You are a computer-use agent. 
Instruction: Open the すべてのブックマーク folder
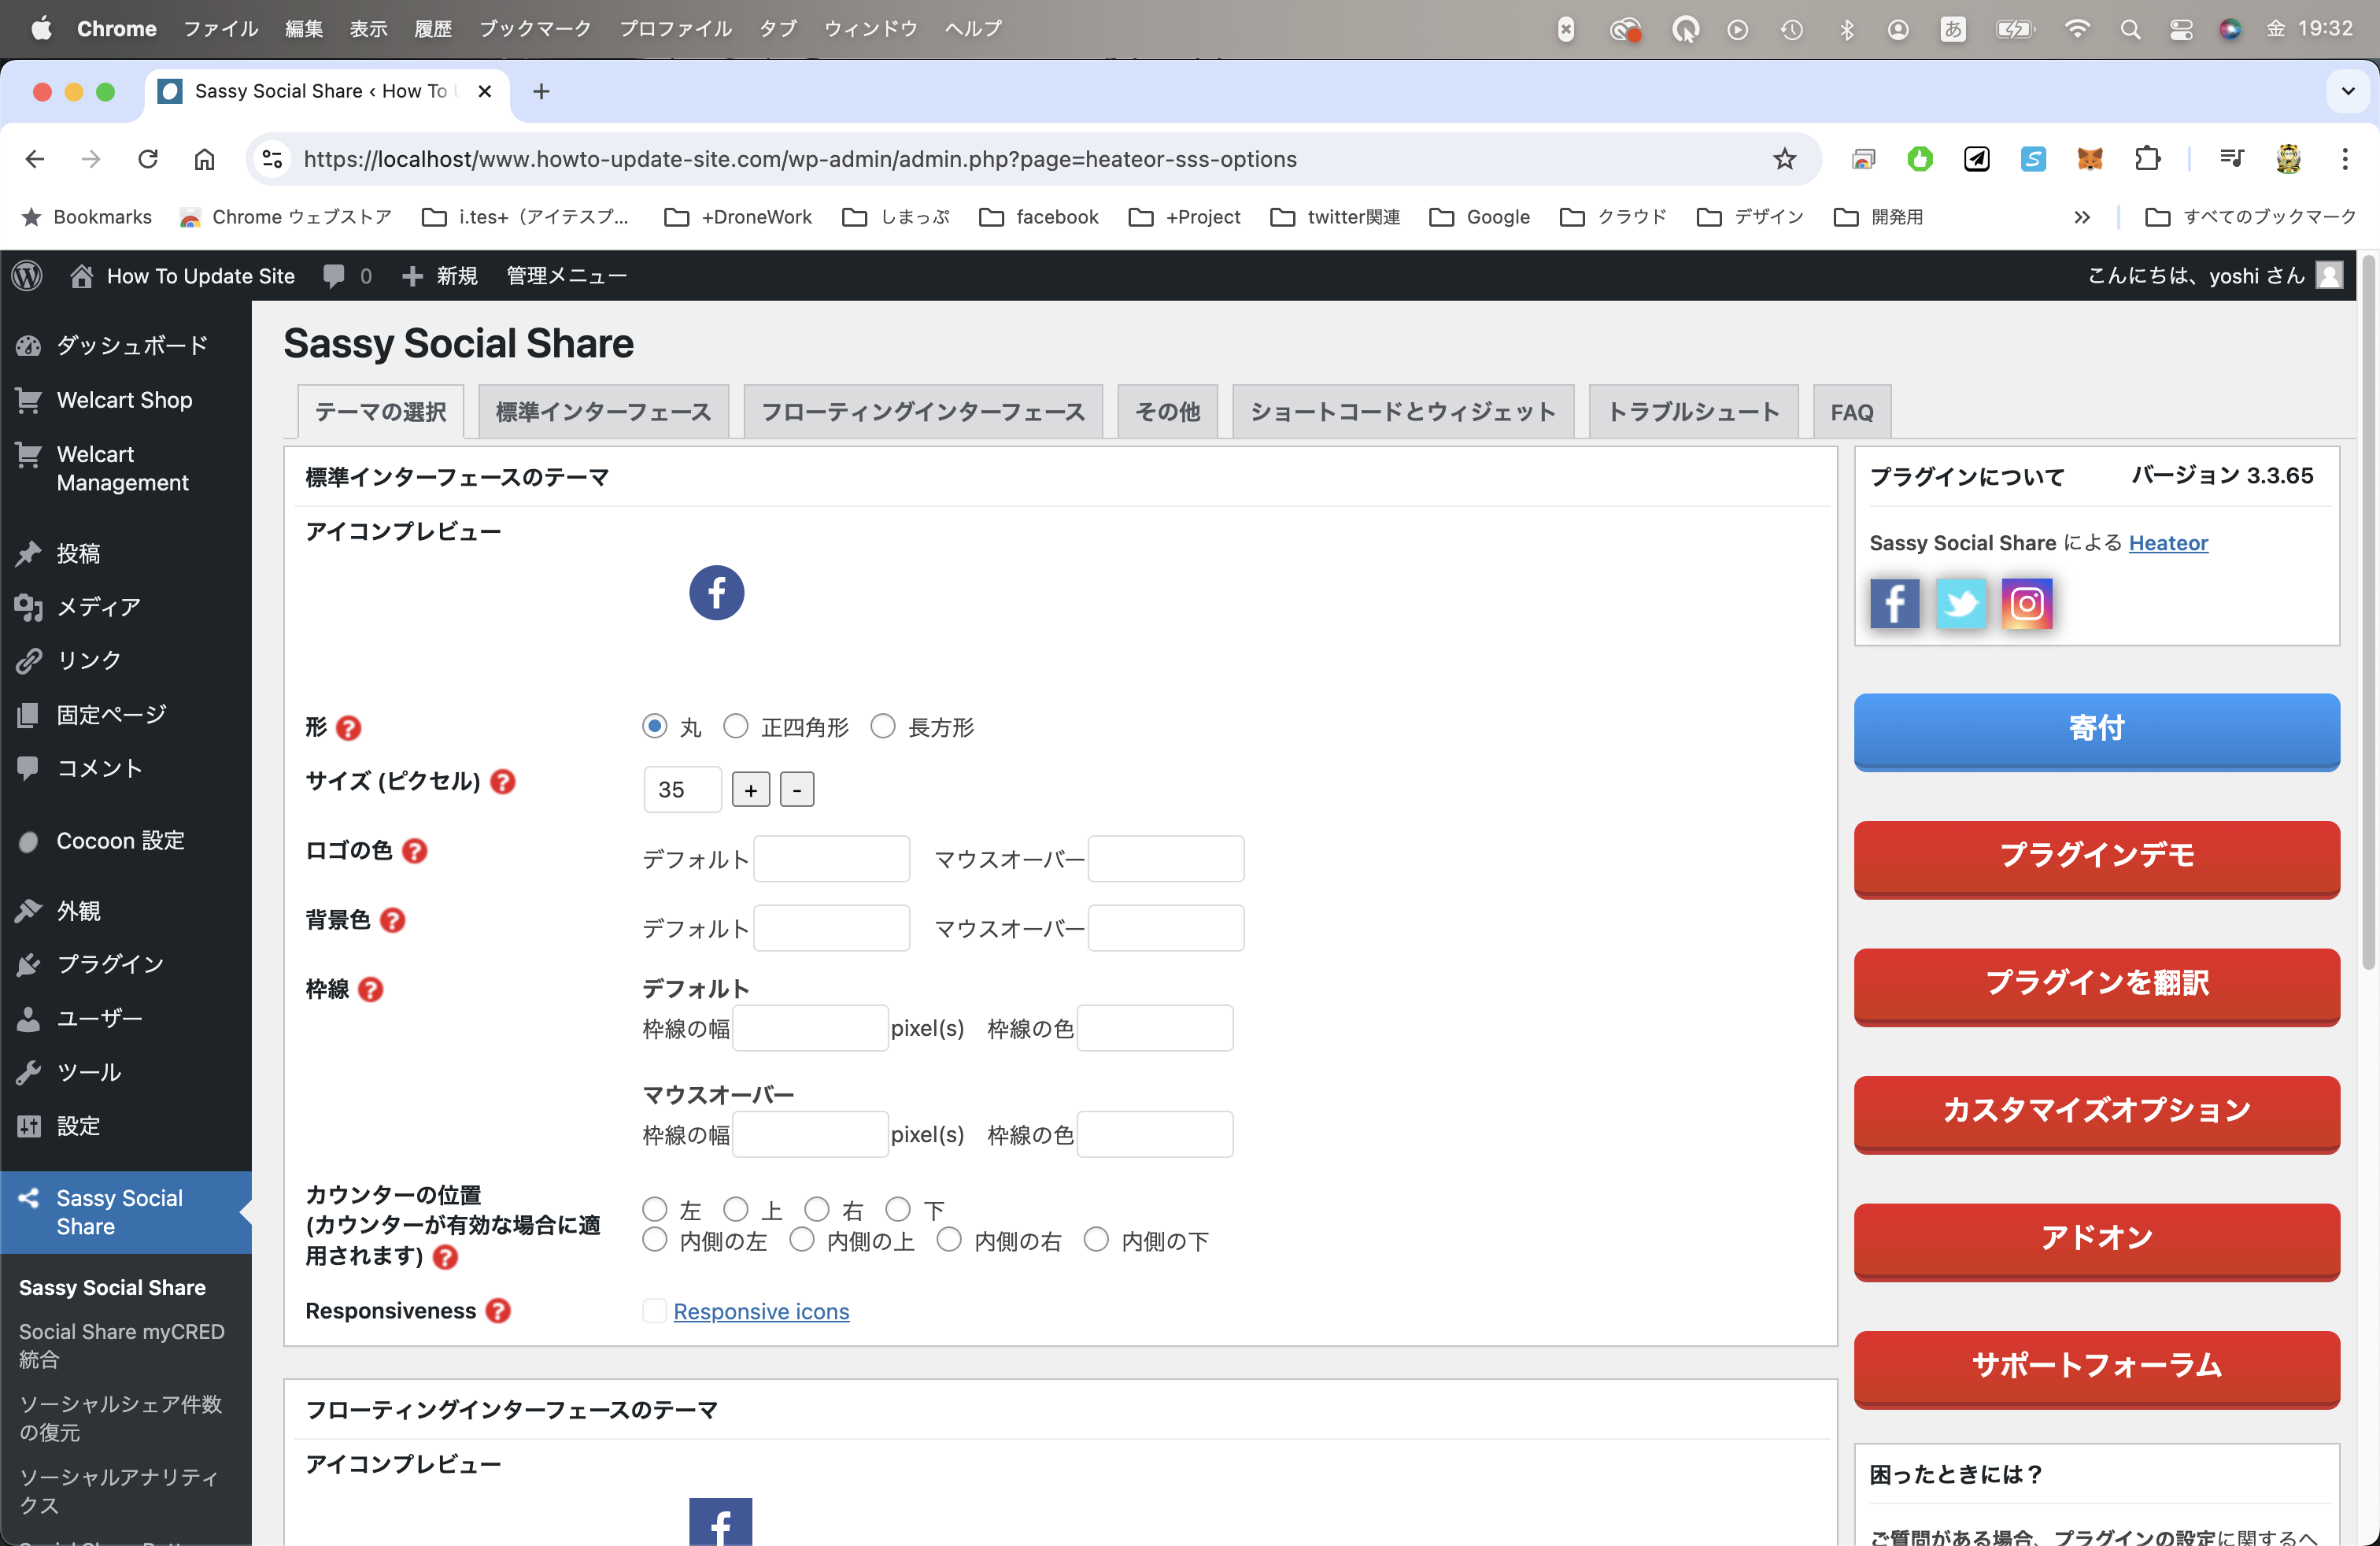coord(2250,217)
